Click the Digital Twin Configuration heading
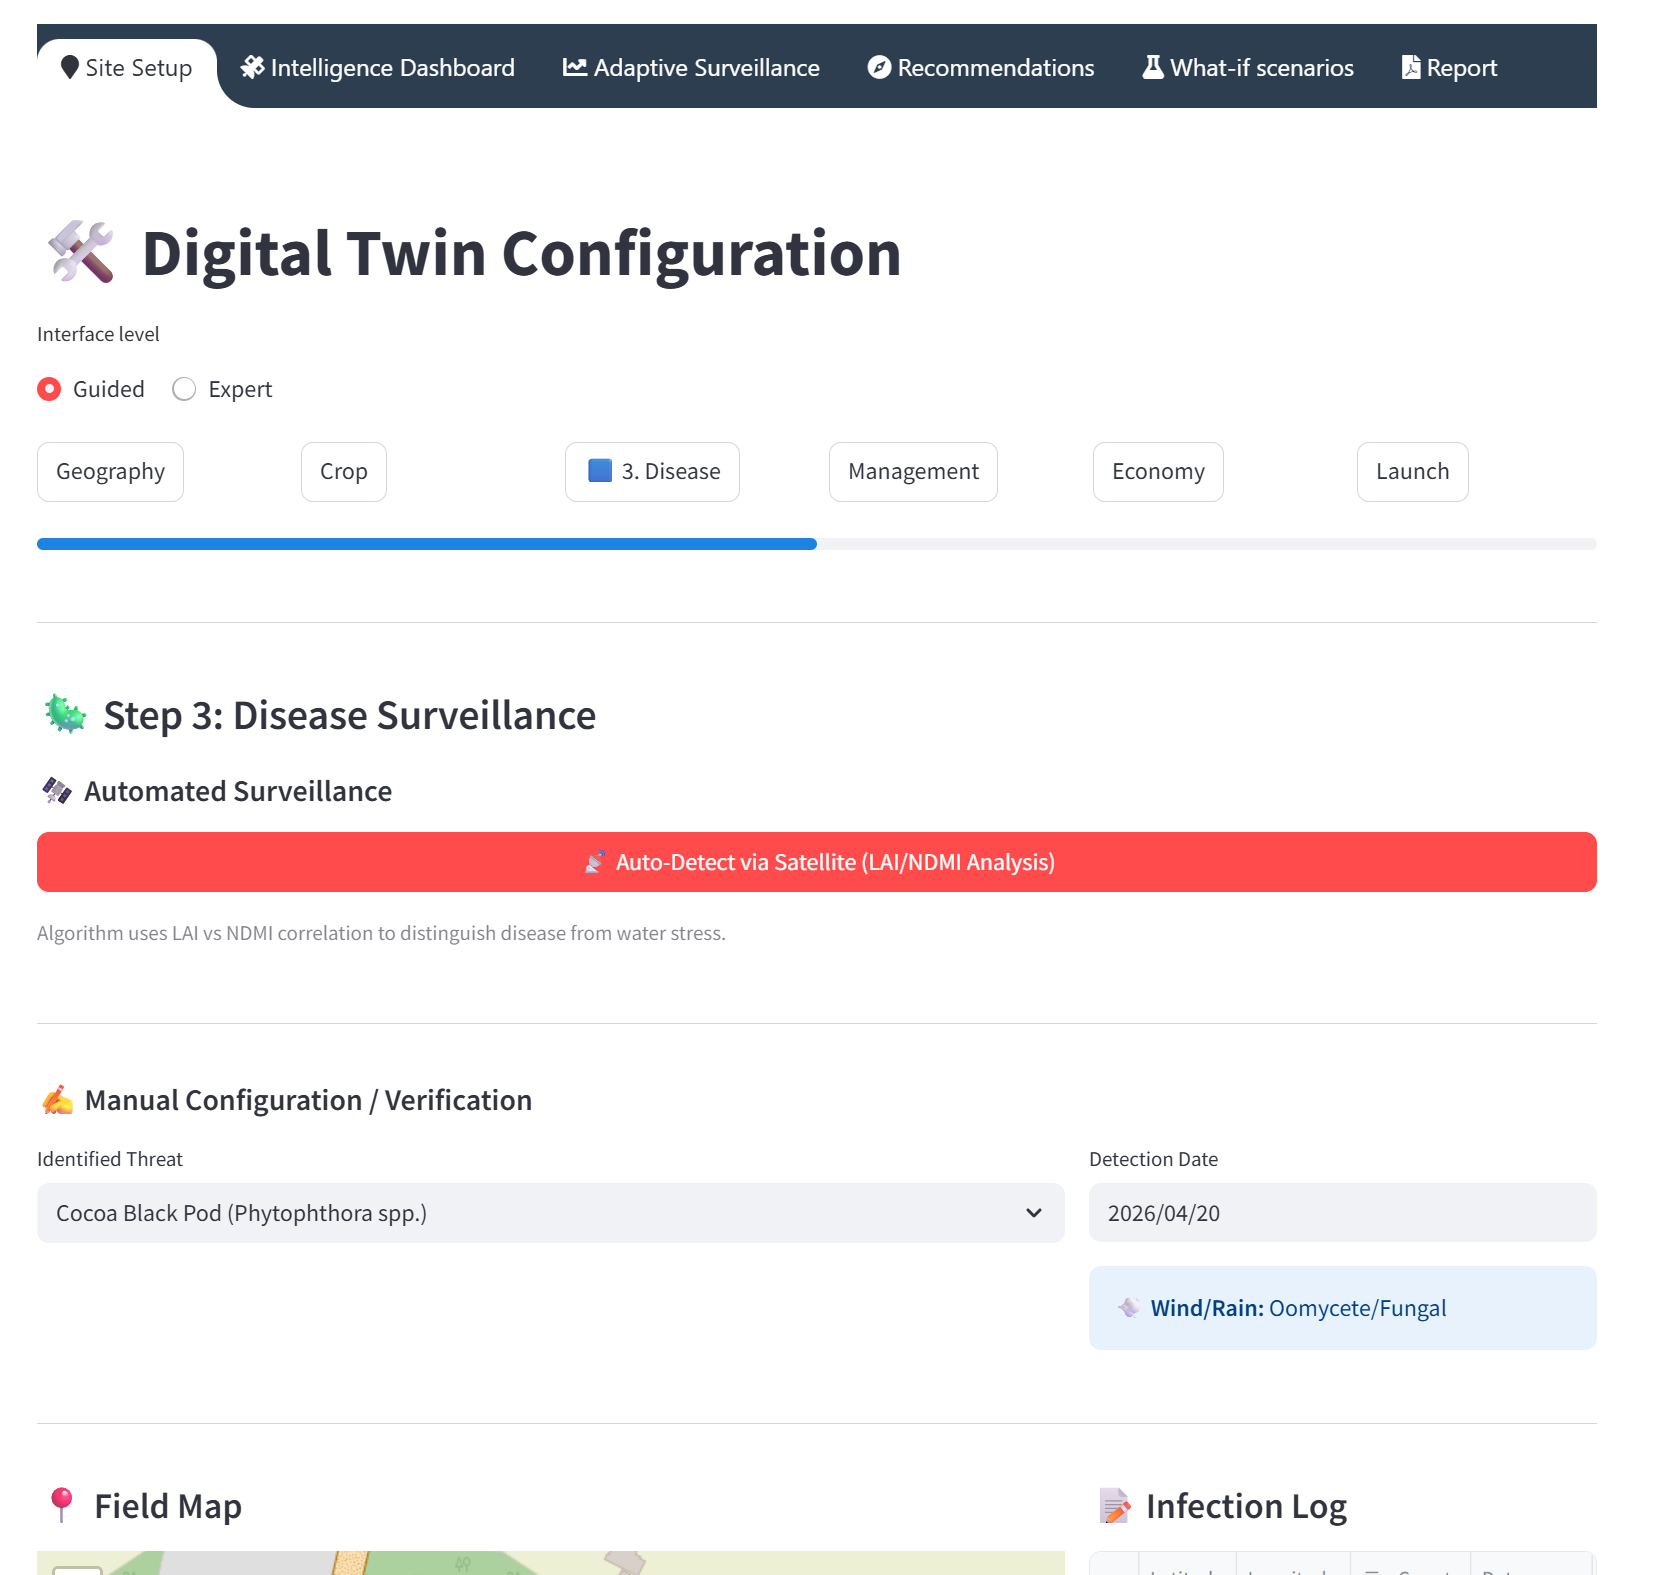The height and width of the screenshot is (1575, 1674). pyautogui.click(x=522, y=253)
